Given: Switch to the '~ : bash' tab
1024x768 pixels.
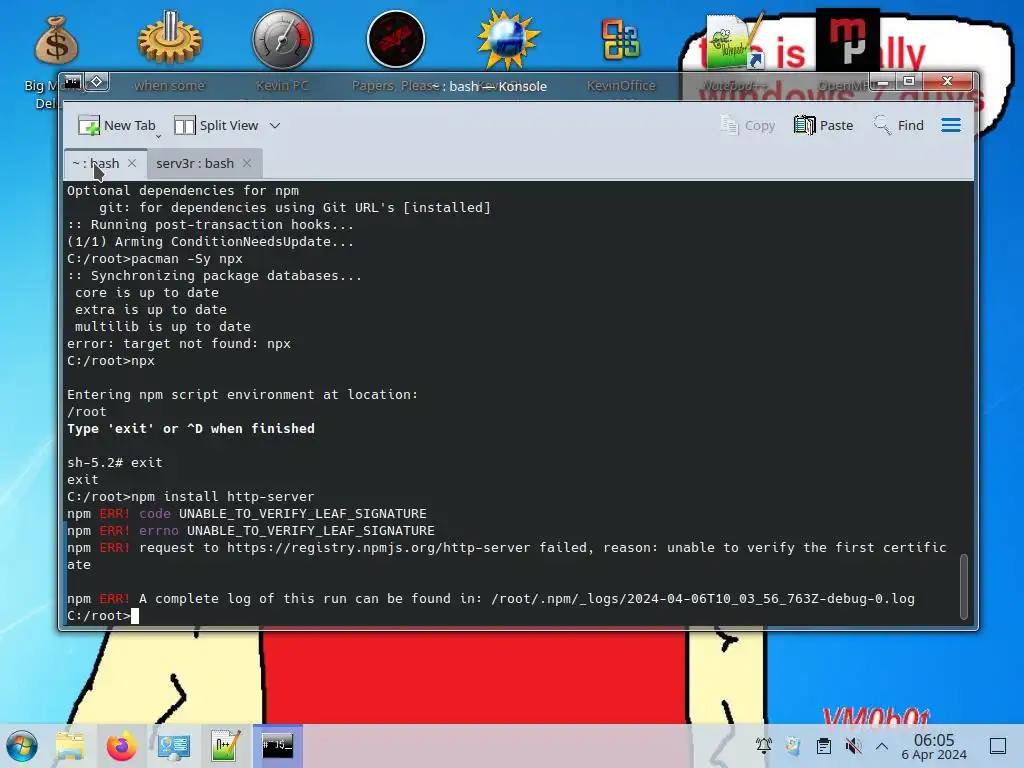Looking at the screenshot, I should coord(96,163).
